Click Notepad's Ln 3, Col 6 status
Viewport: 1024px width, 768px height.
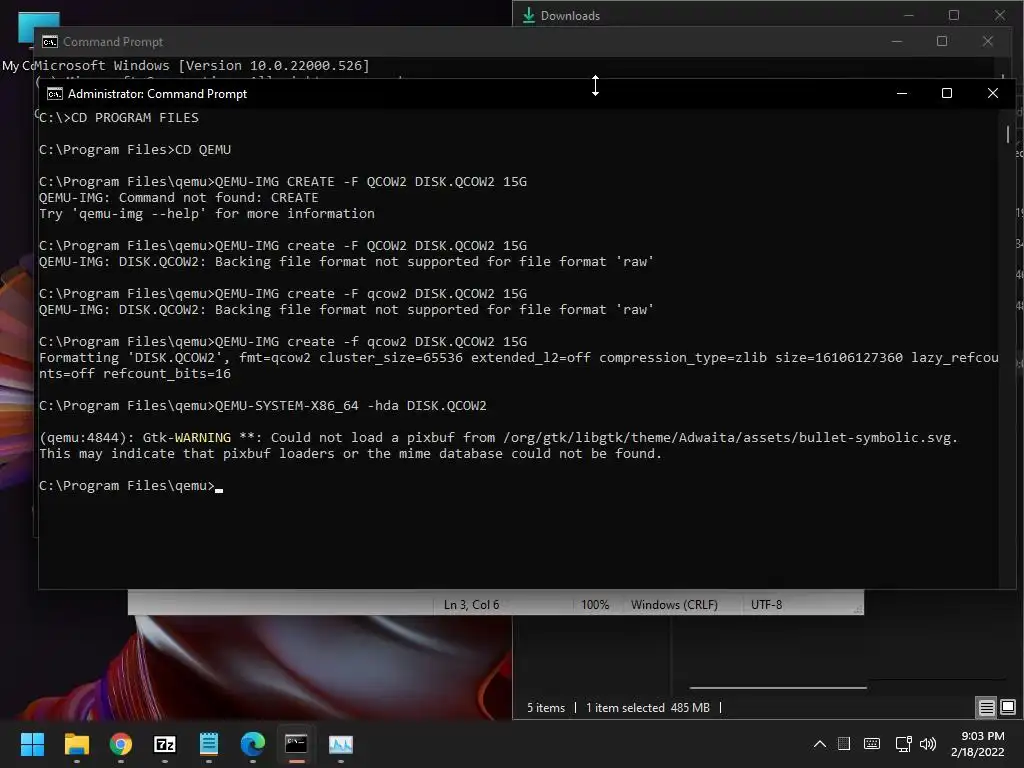click(x=471, y=605)
